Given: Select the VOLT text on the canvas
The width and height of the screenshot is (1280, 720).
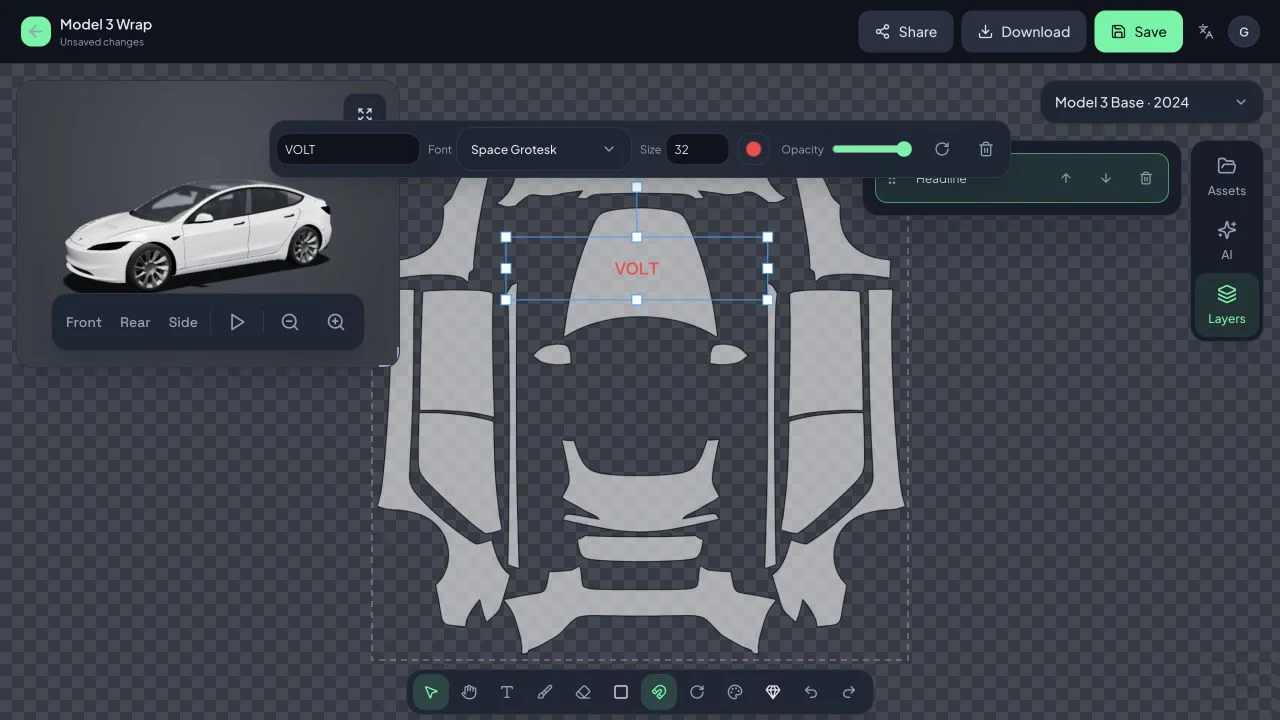Looking at the screenshot, I should point(637,268).
